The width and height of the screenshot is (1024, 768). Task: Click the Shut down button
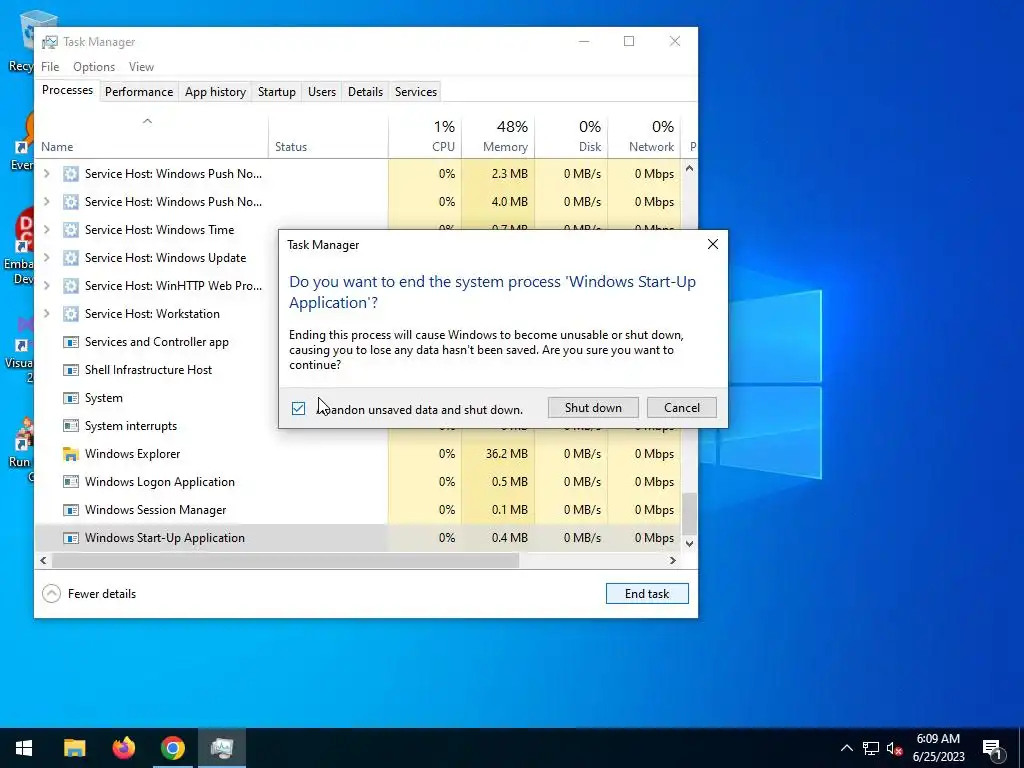tap(593, 408)
